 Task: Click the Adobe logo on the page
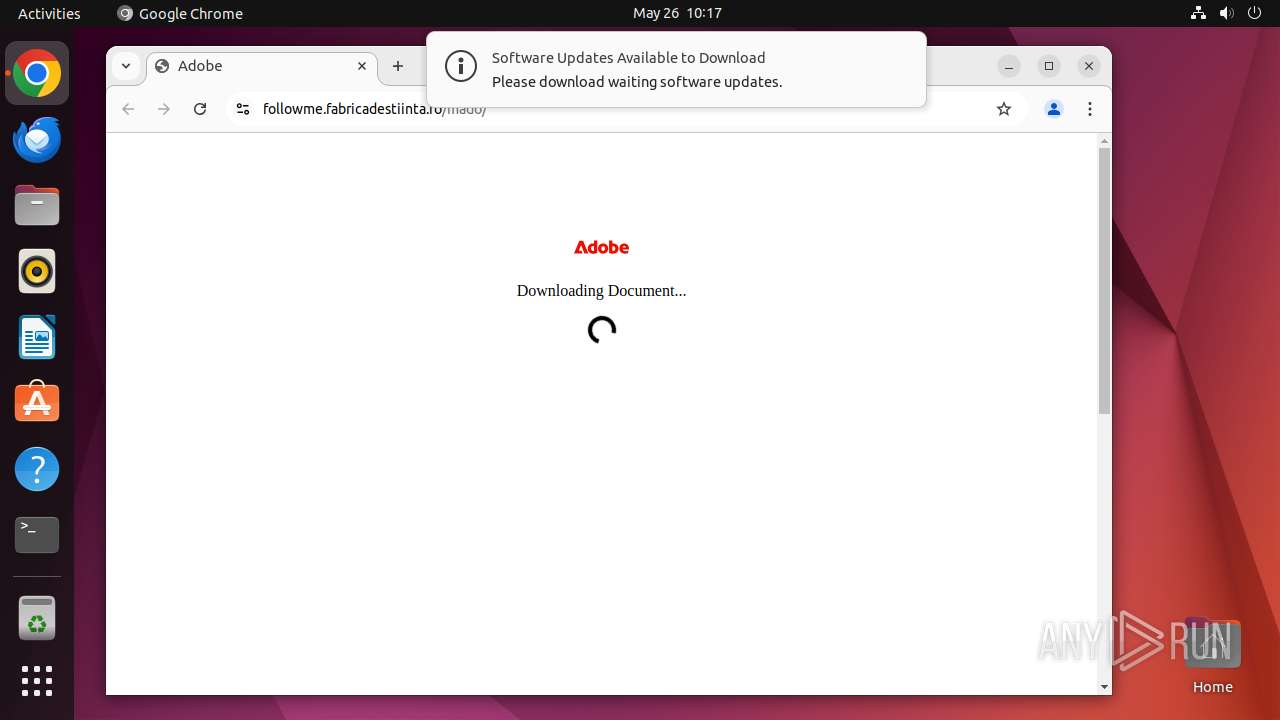click(x=601, y=247)
